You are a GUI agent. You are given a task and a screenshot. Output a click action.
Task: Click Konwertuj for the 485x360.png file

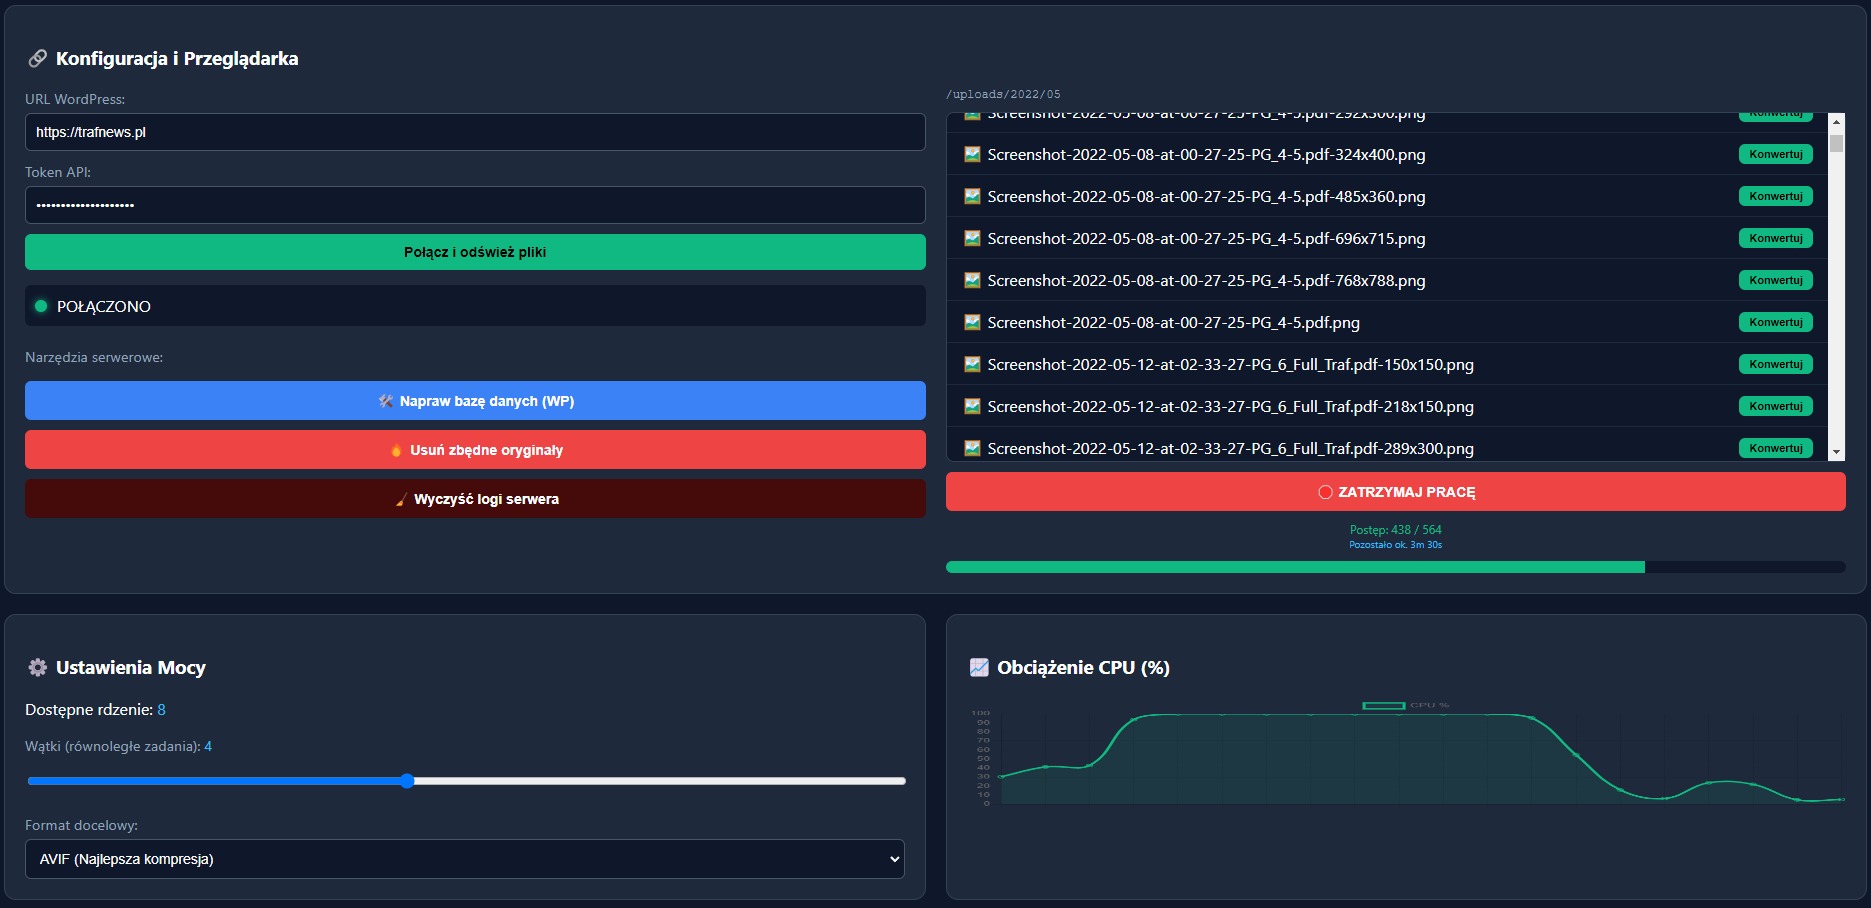click(x=1775, y=197)
